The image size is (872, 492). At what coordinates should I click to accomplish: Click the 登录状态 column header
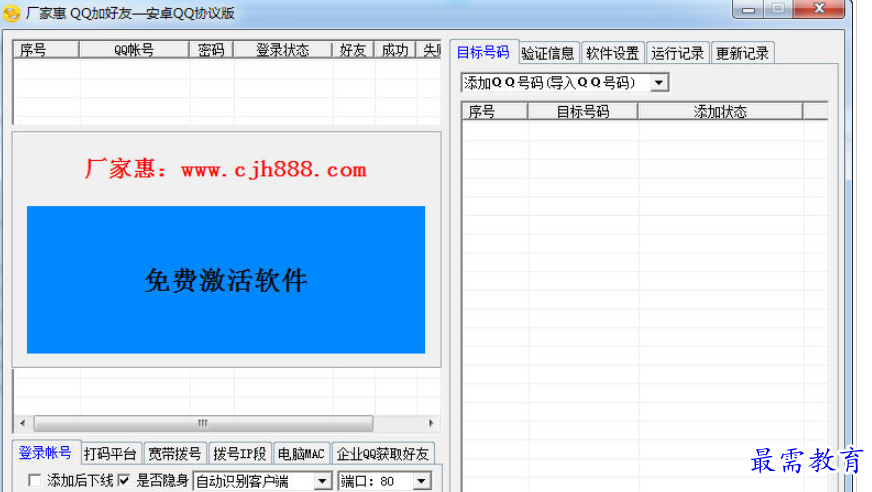283,50
